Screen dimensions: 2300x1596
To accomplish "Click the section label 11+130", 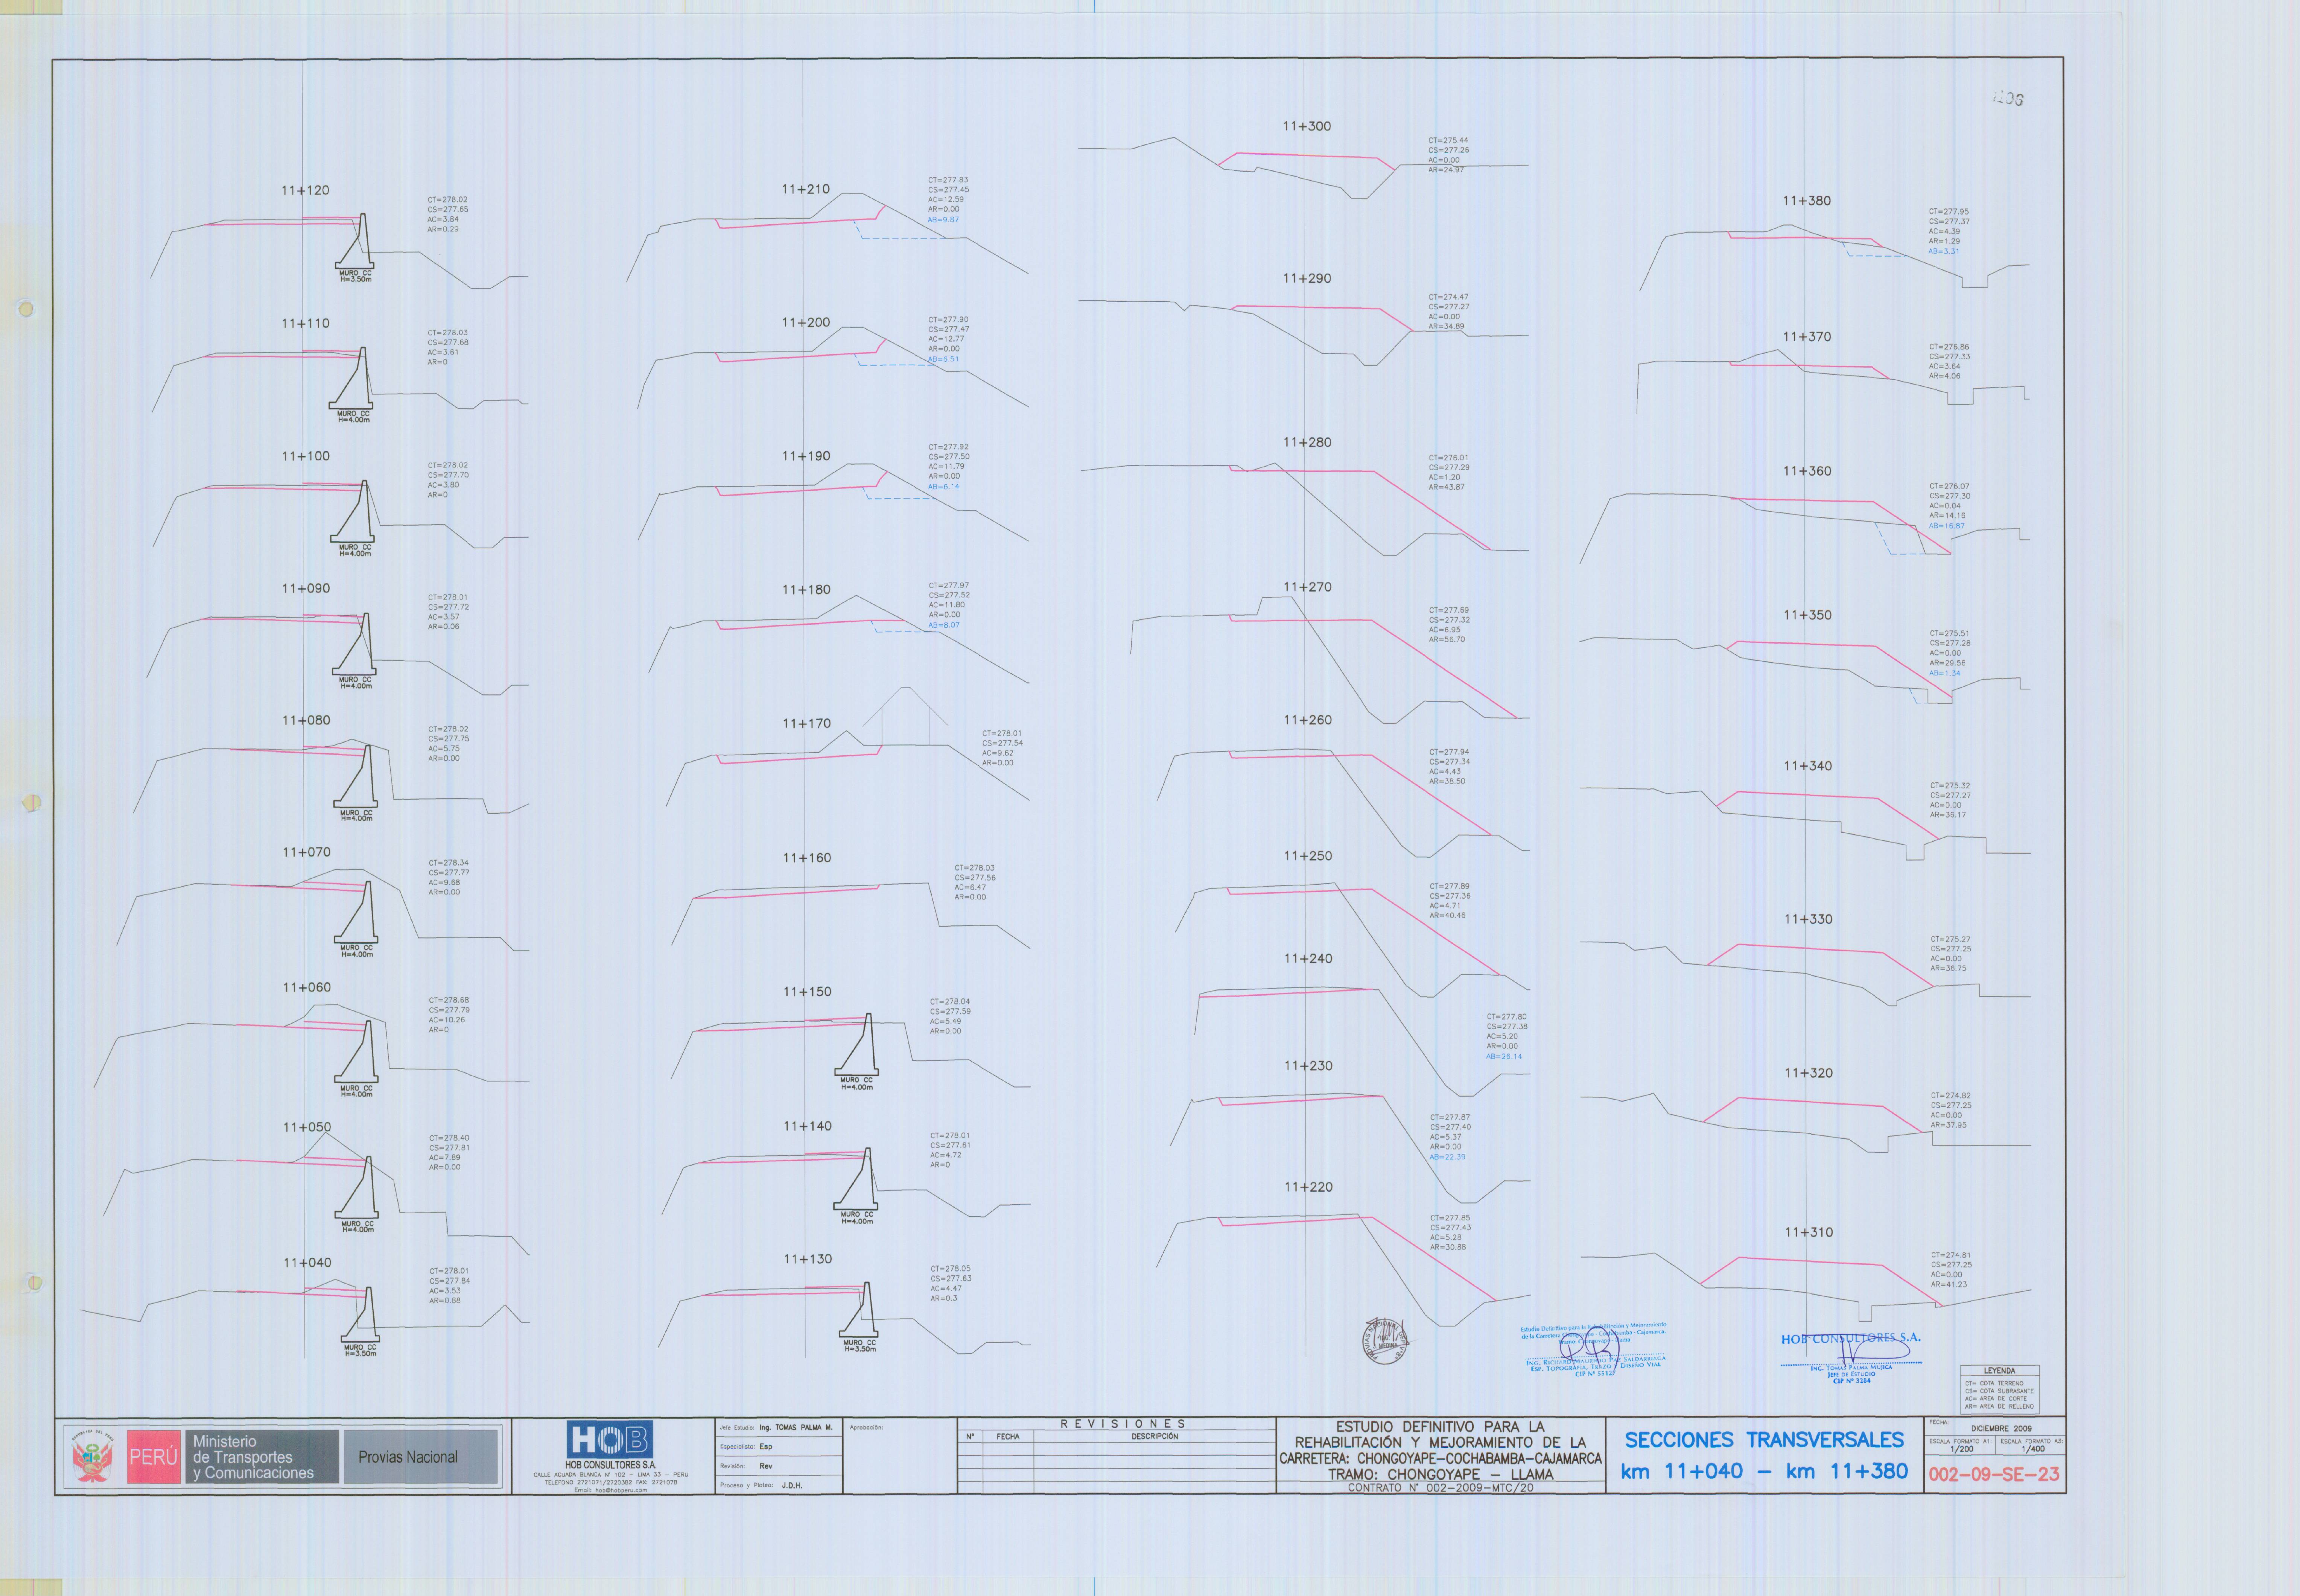I will (808, 1259).
